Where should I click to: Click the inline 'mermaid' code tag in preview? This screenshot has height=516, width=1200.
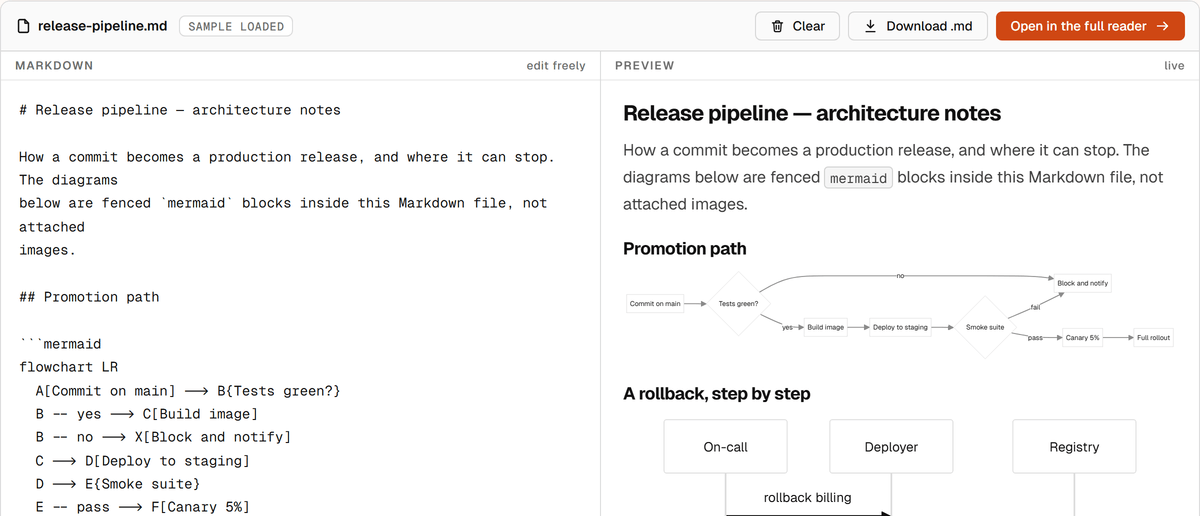(x=857, y=178)
